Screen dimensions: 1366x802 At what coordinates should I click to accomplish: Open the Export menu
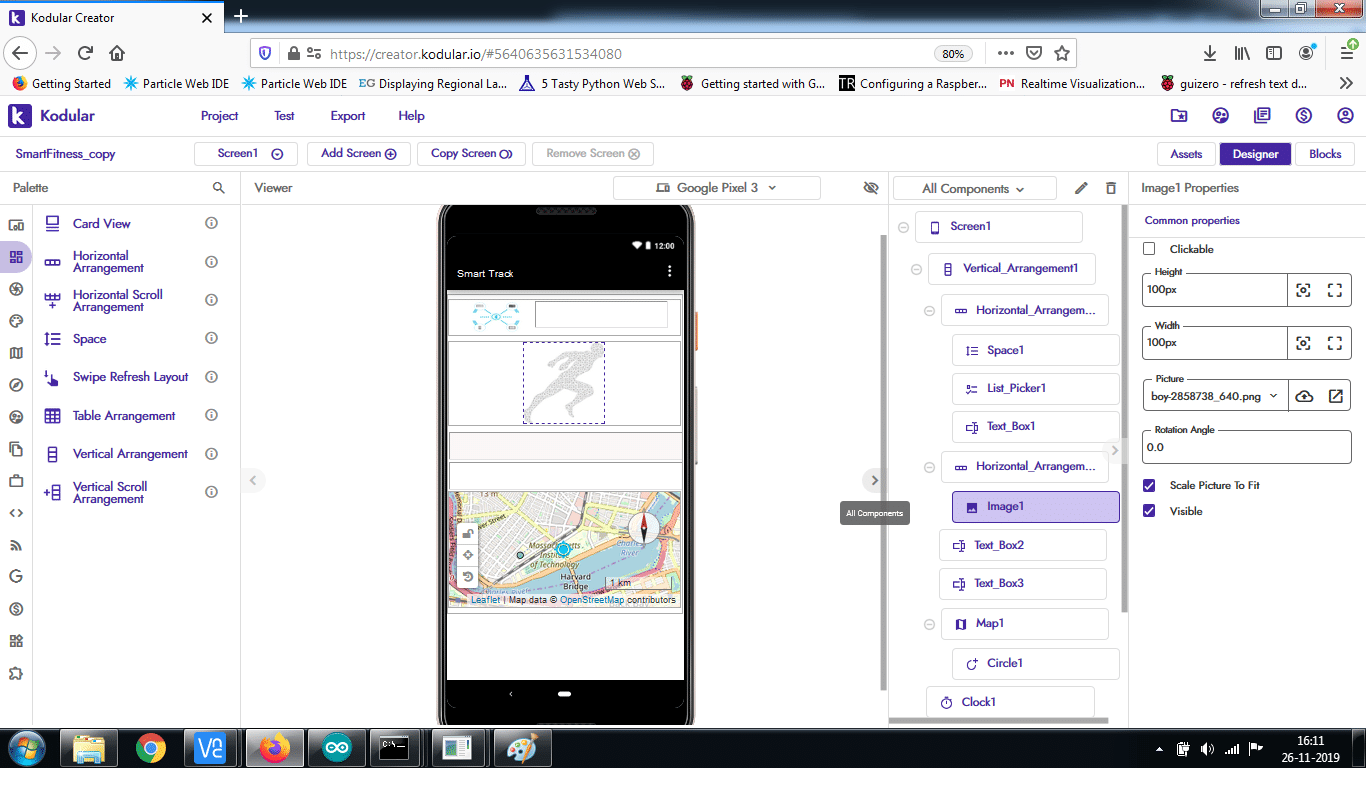[347, 116]
